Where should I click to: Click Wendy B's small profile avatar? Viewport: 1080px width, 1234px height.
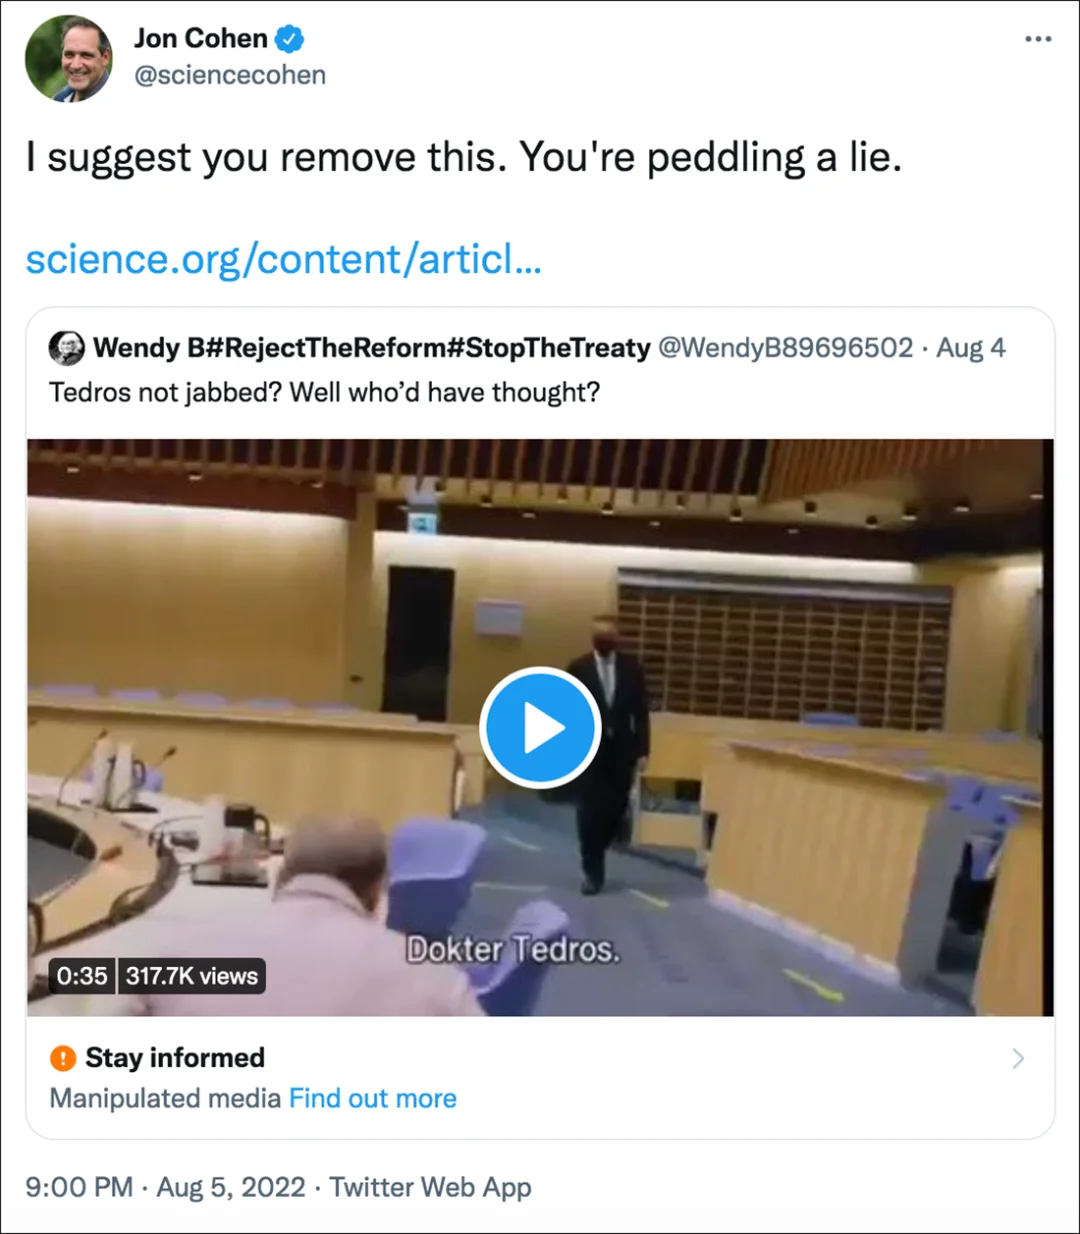(66, 348)
